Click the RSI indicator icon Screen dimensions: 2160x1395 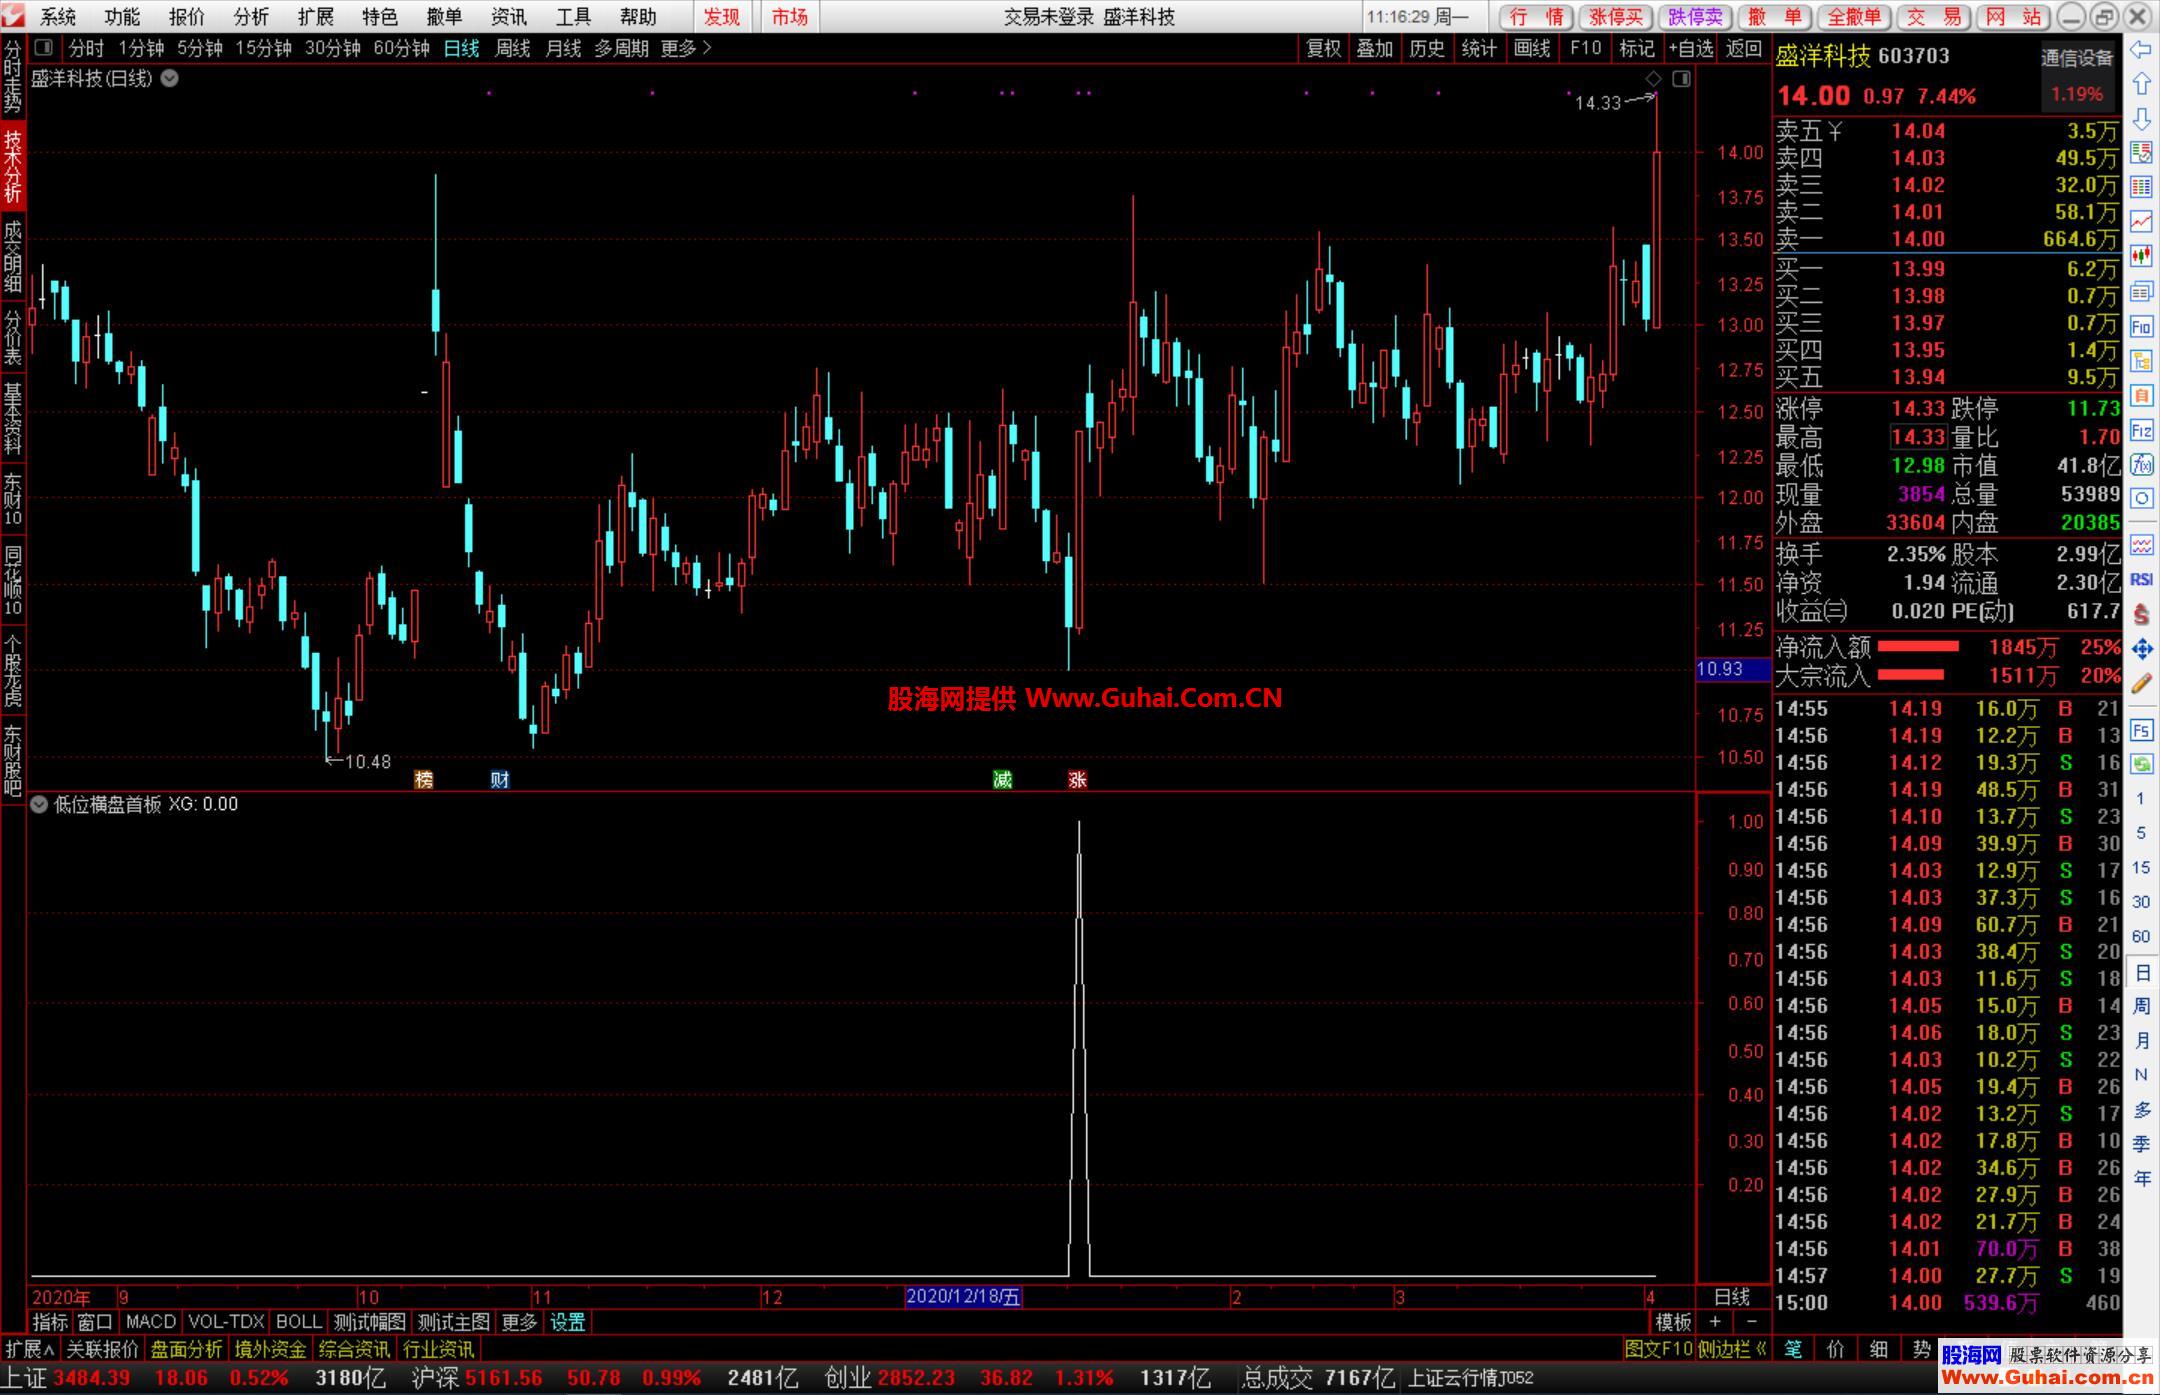2141,579
